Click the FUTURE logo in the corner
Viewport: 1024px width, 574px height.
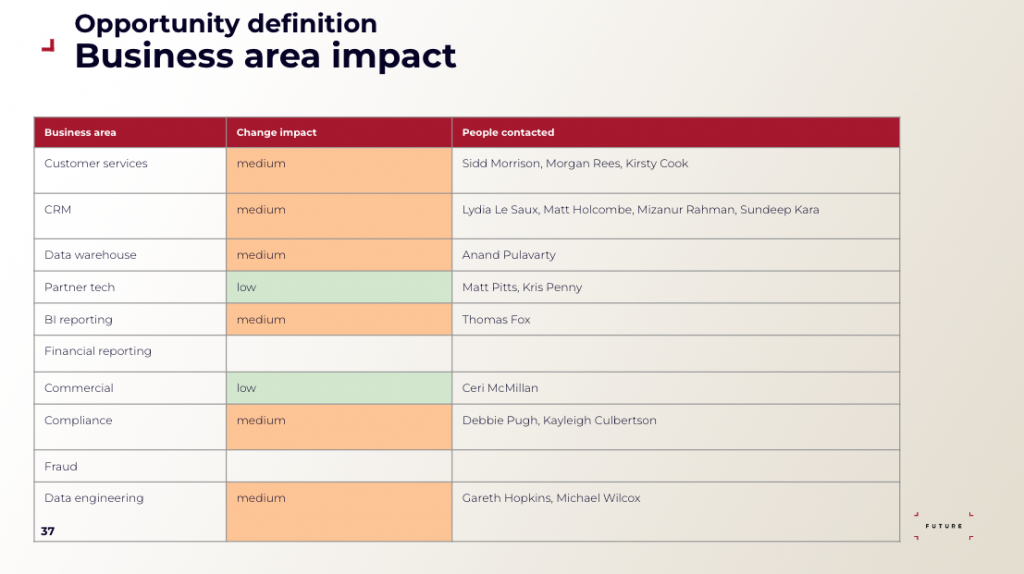tap(944, 526)
